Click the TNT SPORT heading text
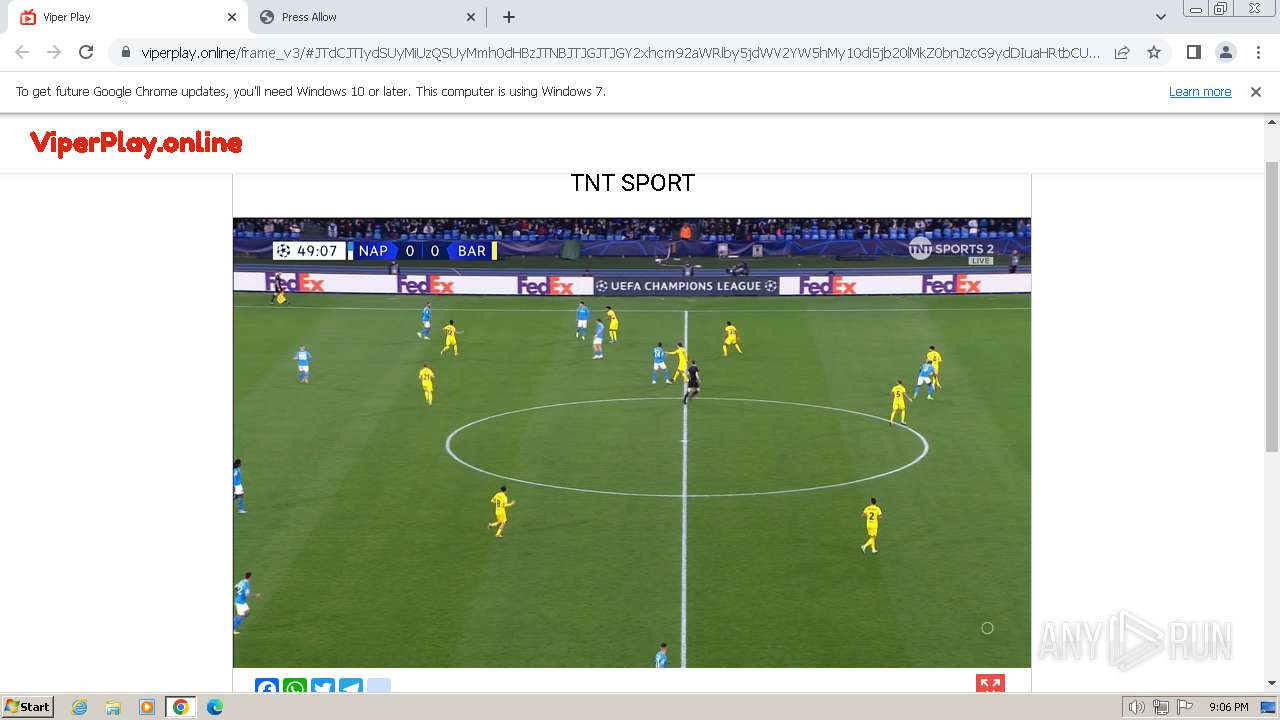 coord(632,183)
